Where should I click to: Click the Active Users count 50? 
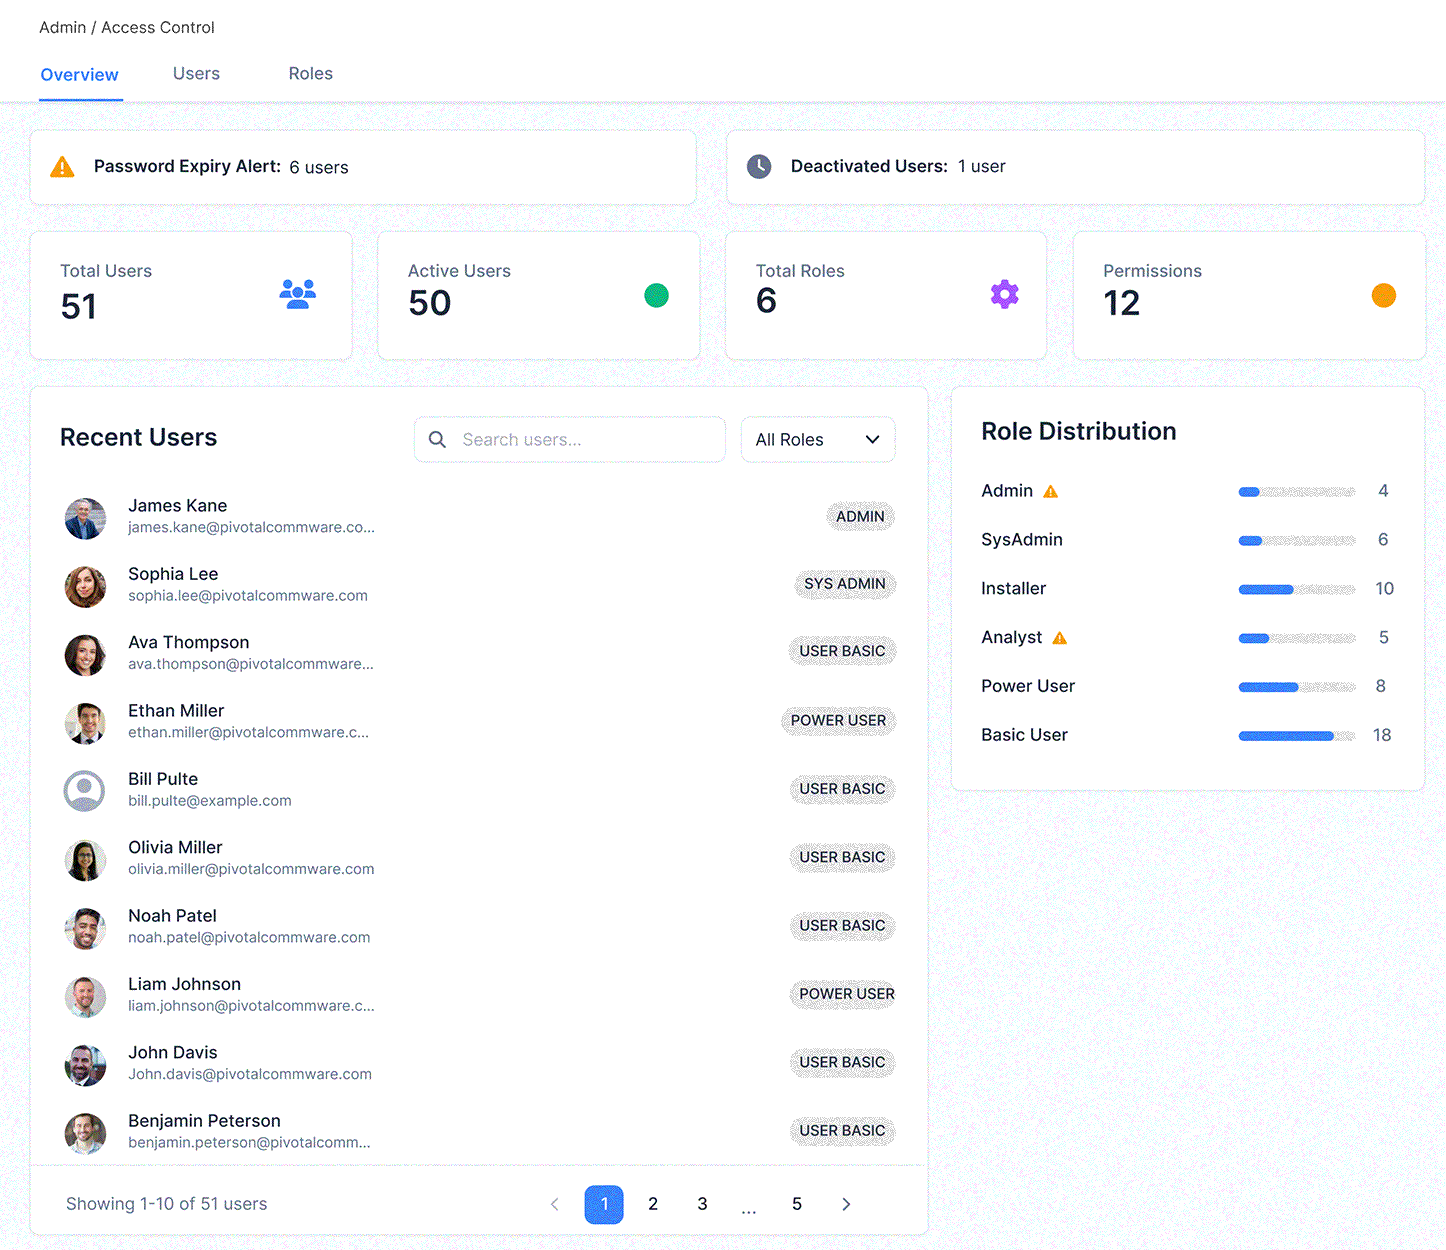(430, 303)
